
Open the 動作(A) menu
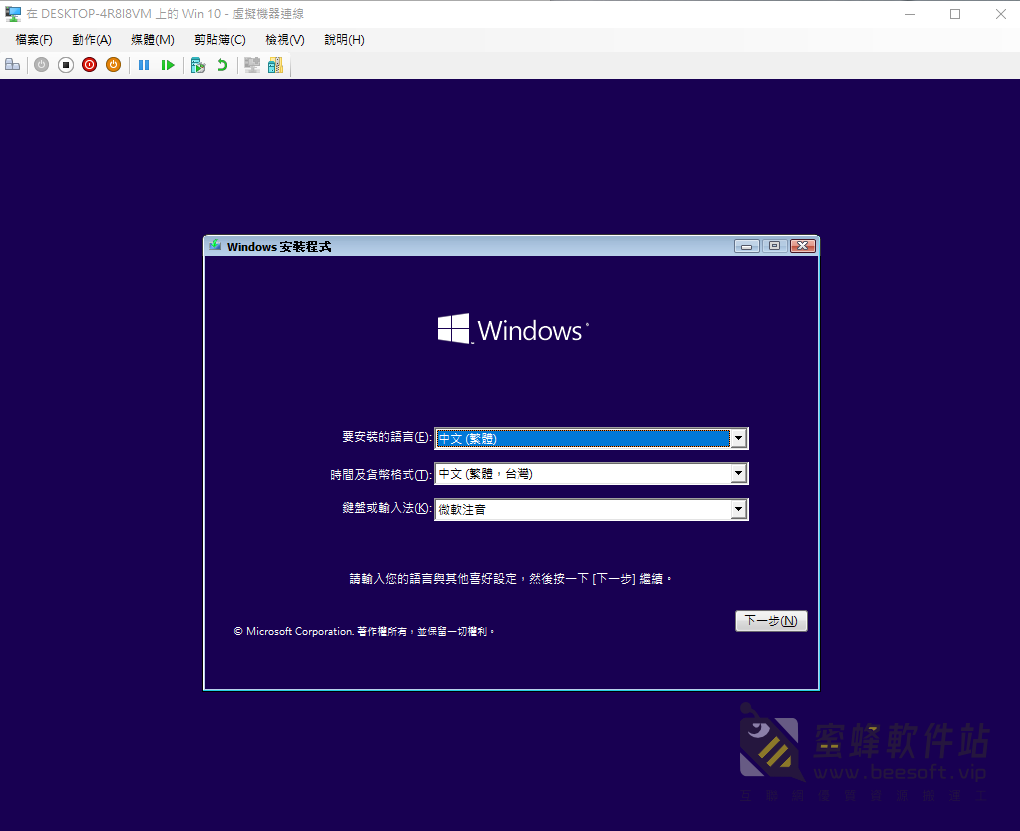tap(92, 40)
